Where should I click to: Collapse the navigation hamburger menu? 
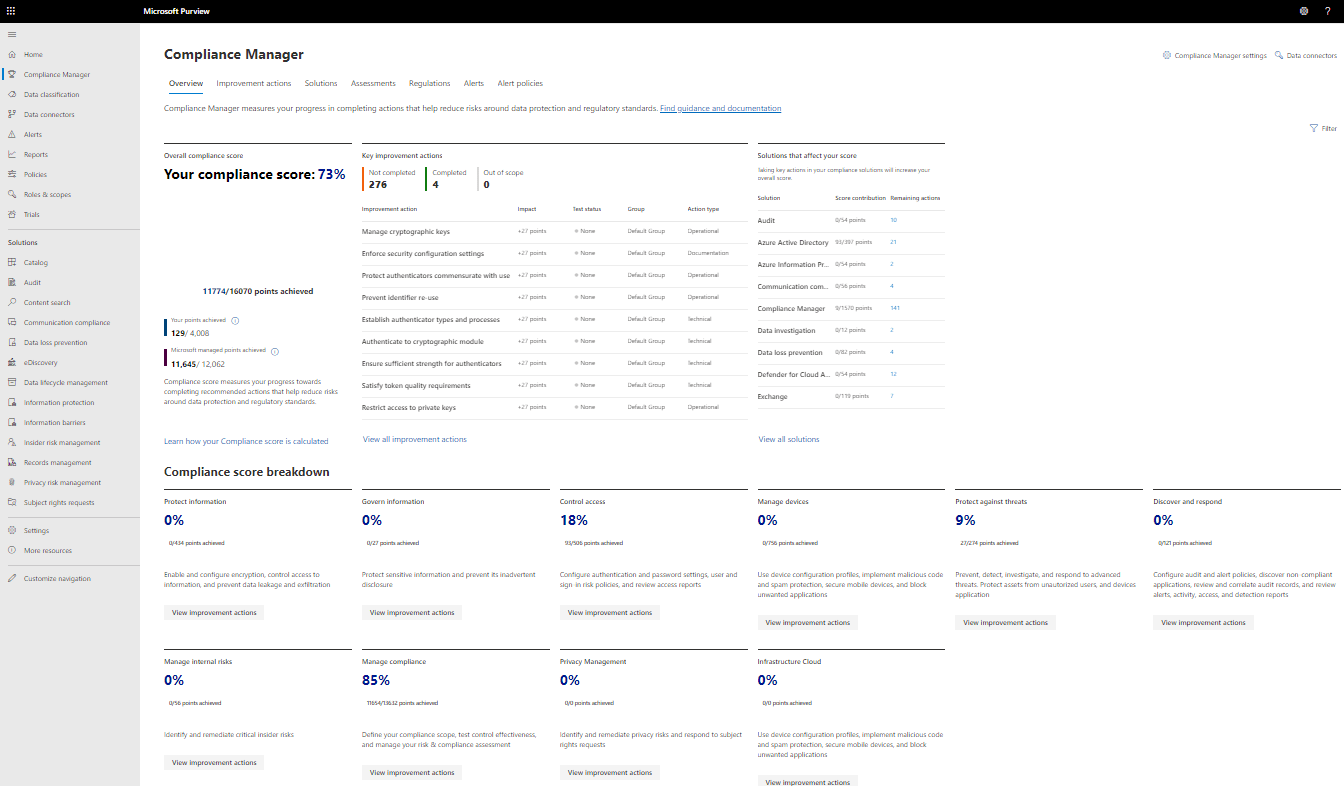point(12,35)
